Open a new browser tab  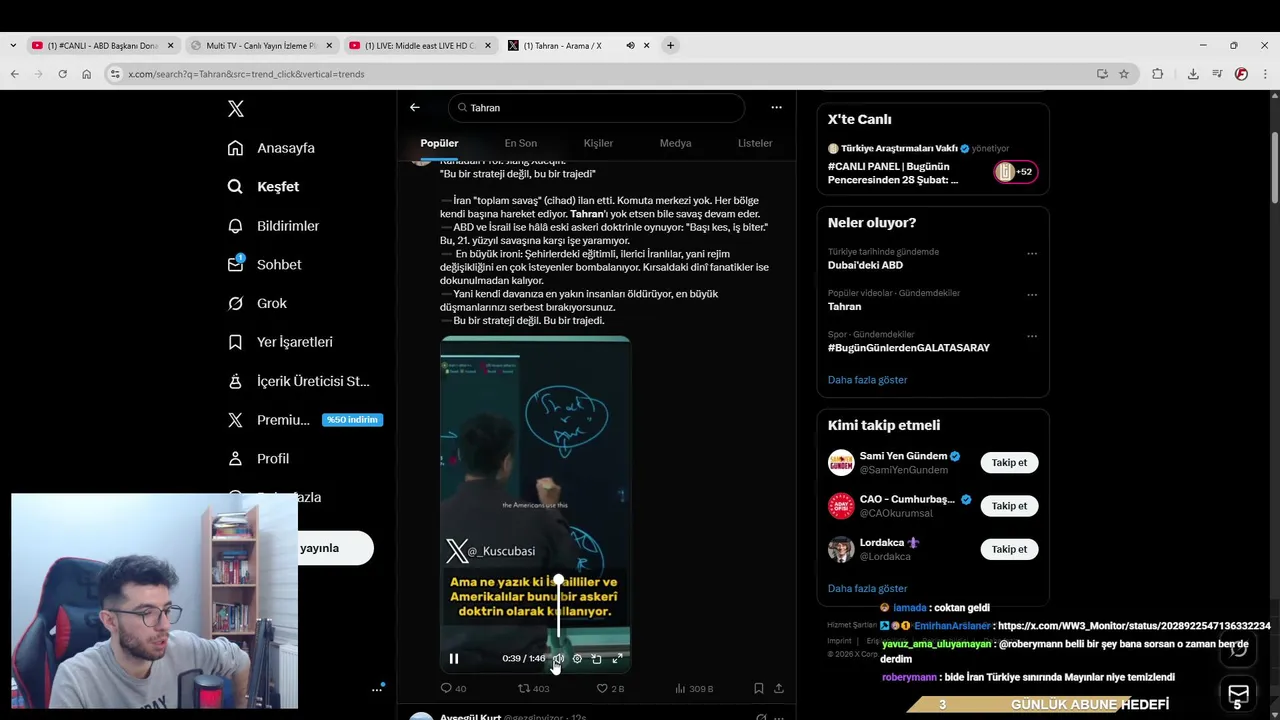[670, 45]
